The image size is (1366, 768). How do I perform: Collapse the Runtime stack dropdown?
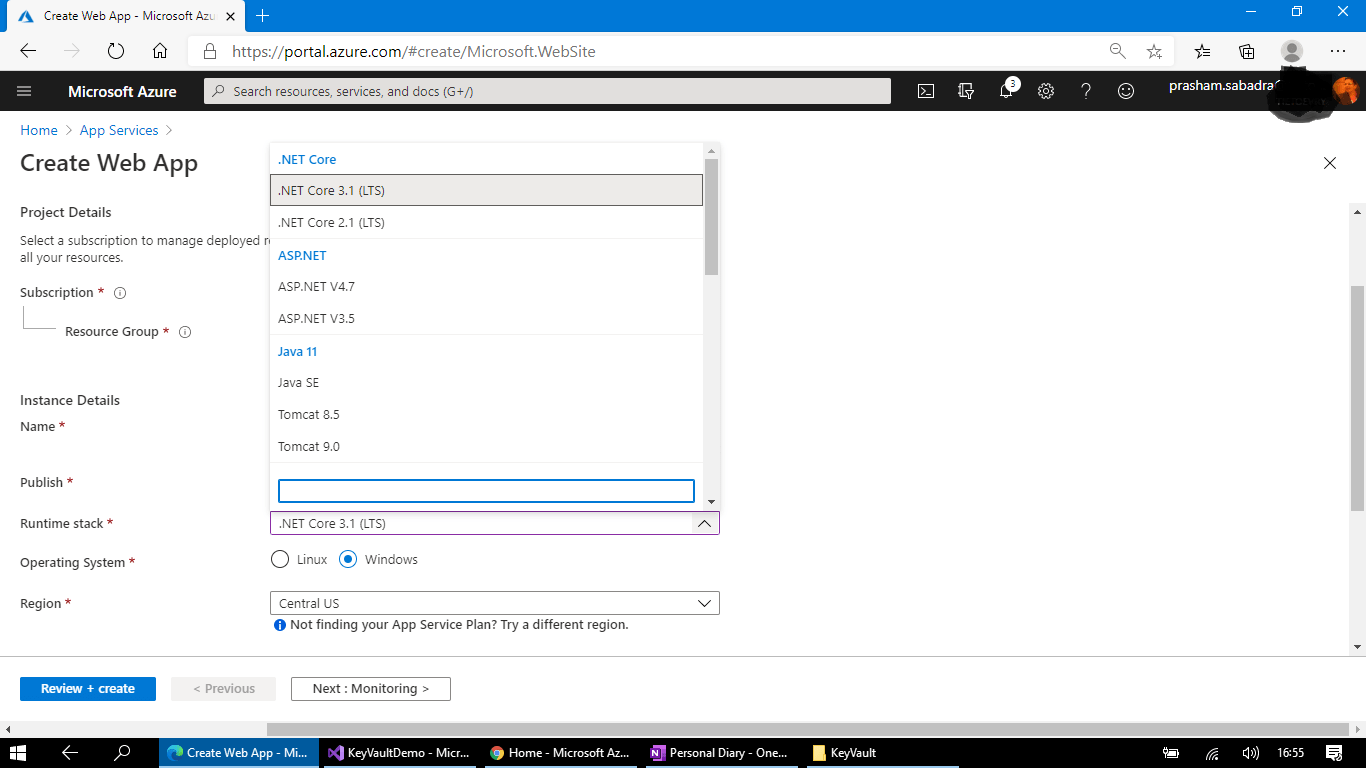point(704,523)
